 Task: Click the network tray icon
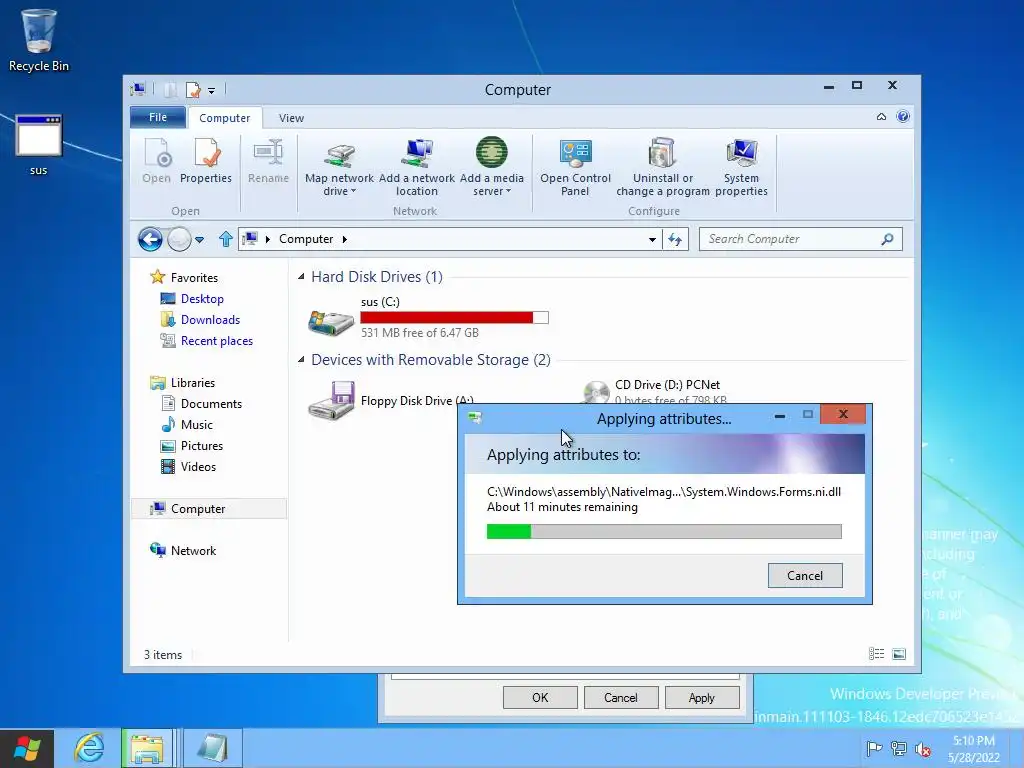899,749
